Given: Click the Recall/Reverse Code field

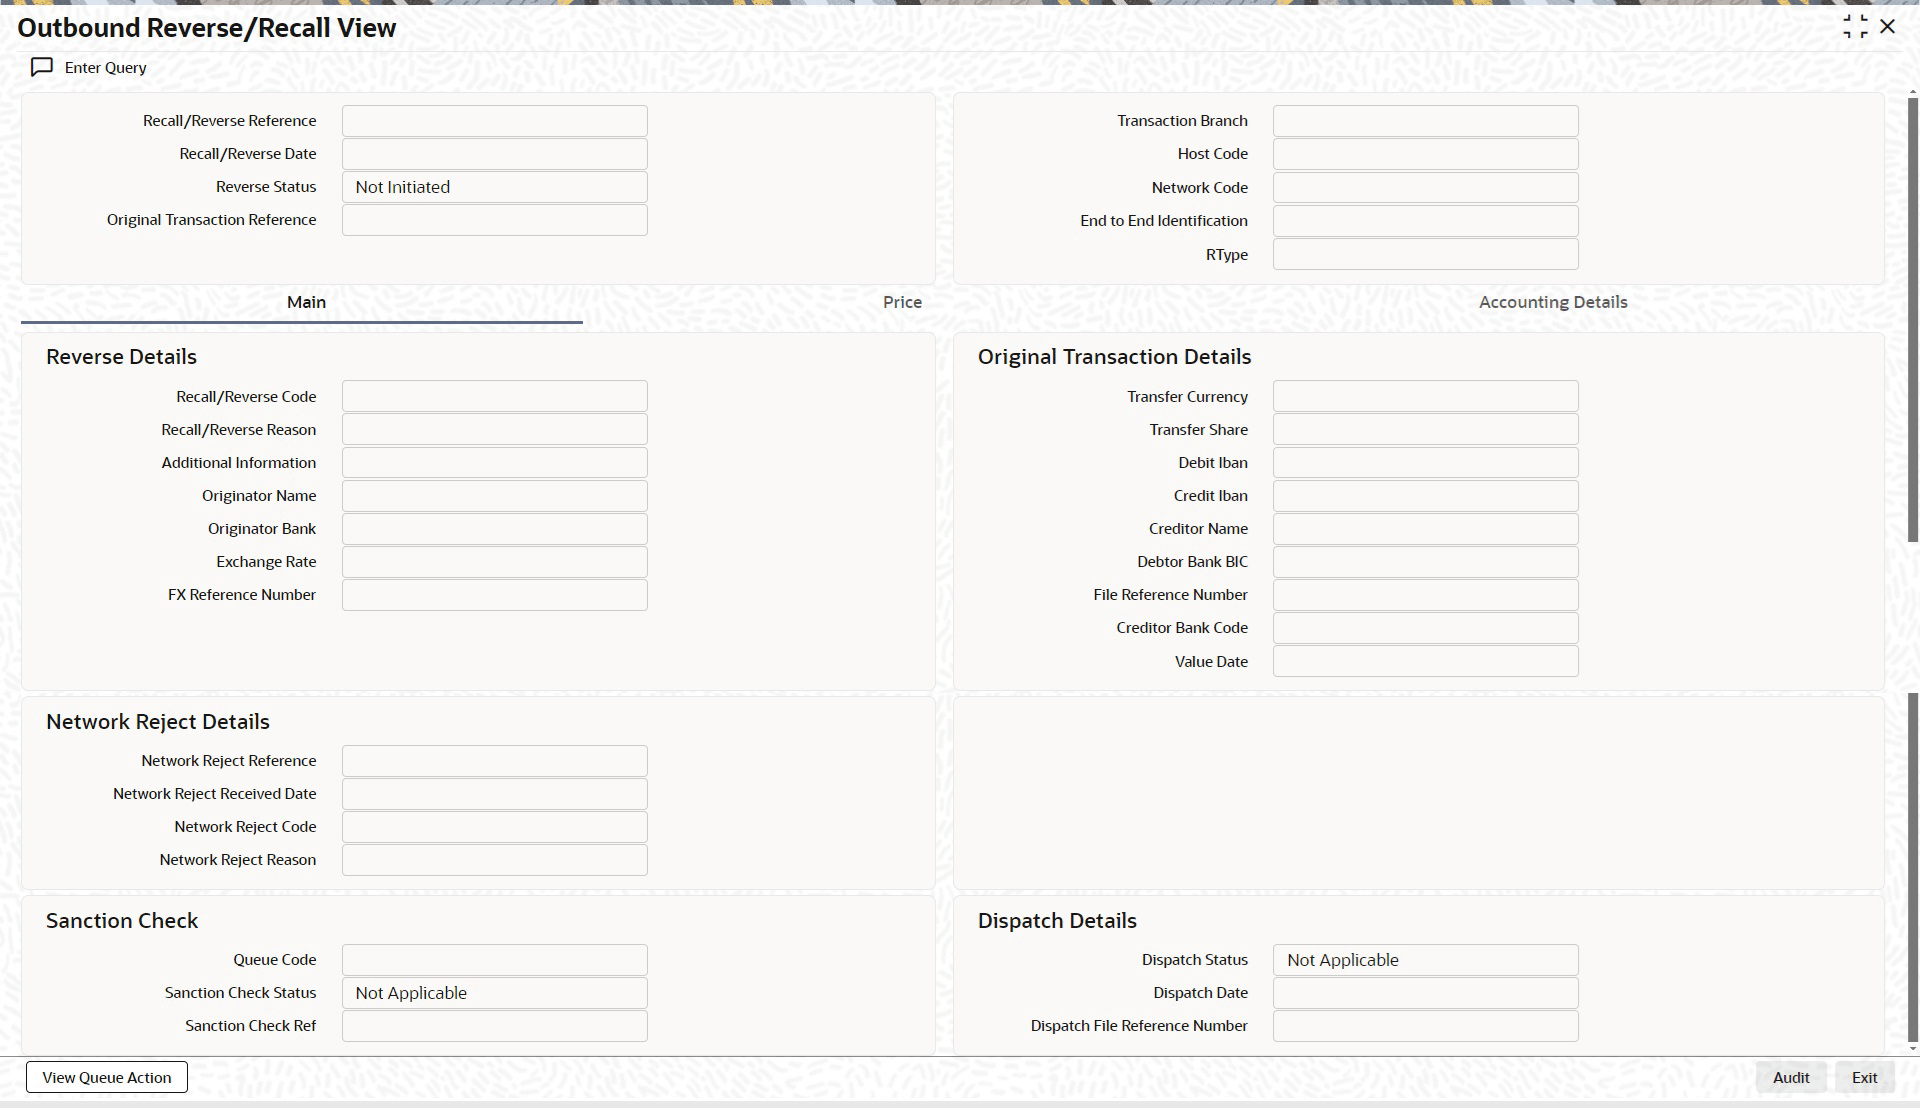Looking at the screenshot, I should 494,396.
